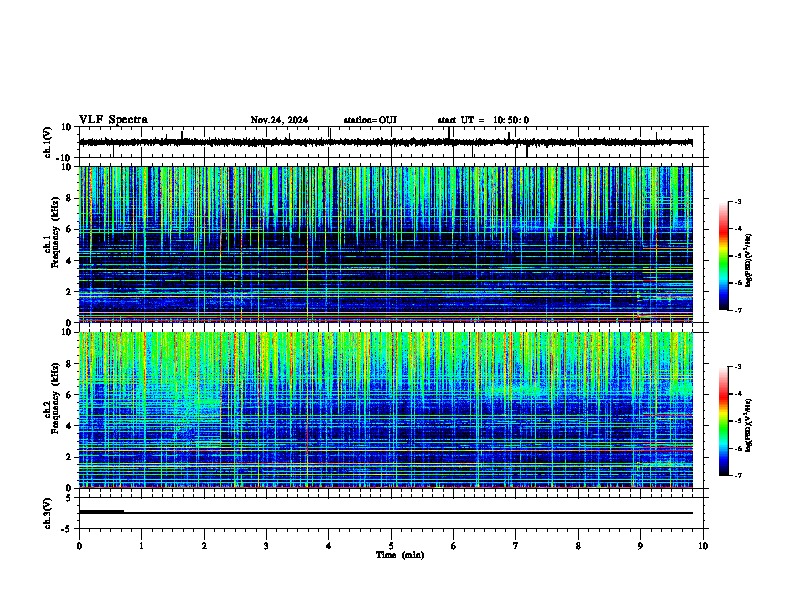Click the 8 kHz tick on ch.2 spectrogram
The width and height of the screenshot is (792, 612).
coord(69,364)
